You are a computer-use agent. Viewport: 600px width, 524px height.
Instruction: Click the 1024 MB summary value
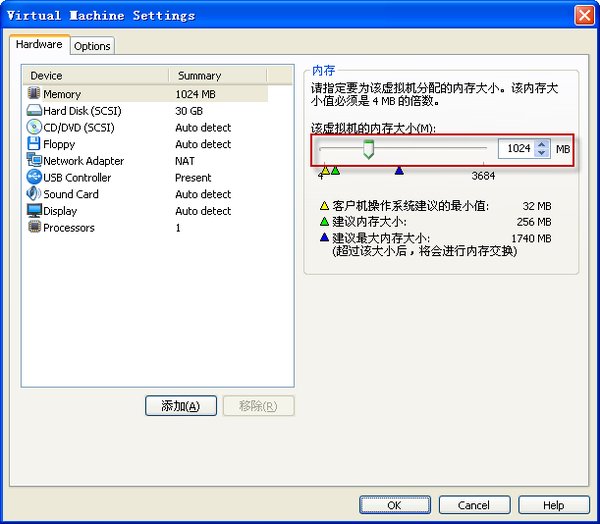196,94
